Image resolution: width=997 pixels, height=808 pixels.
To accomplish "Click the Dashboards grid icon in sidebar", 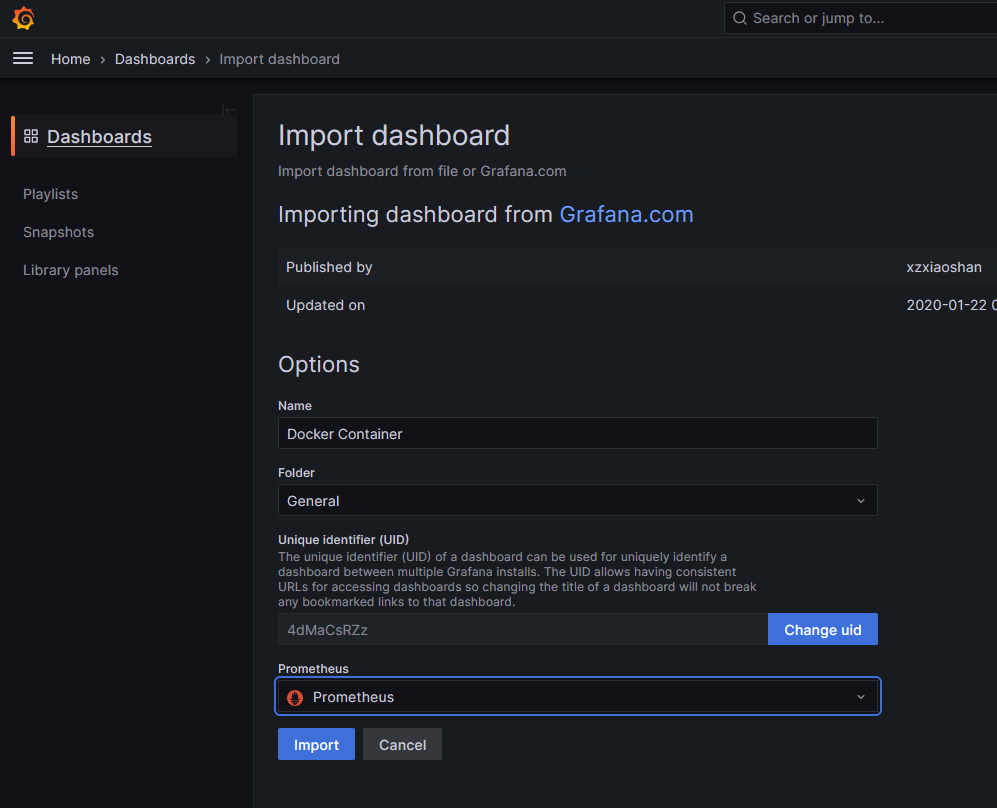I will [31, 136].
